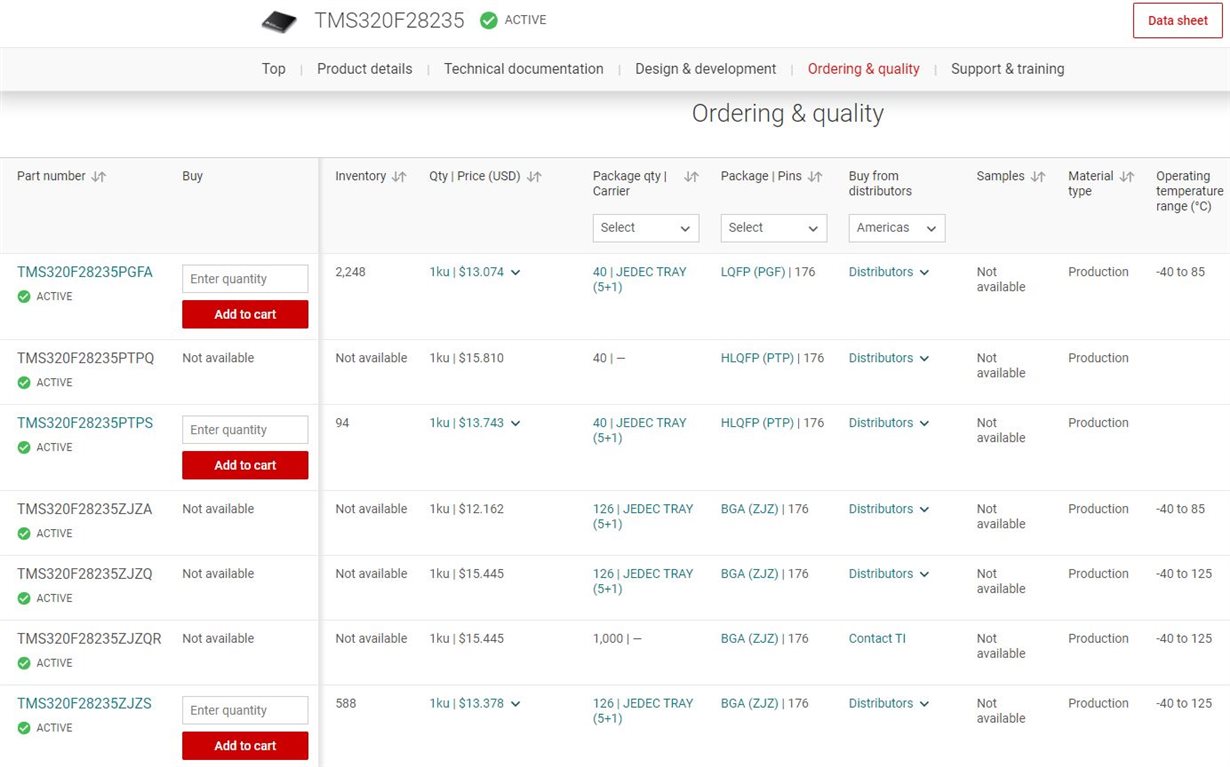Open the Data sheet button
1230x767 pixels.
coord(1178,21)
